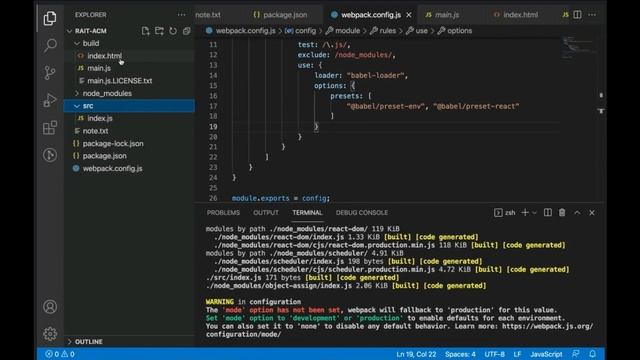This screenshot has height=360, width=640.
Task: Maximize the panel with up chevron
Action: click(577, 212)
